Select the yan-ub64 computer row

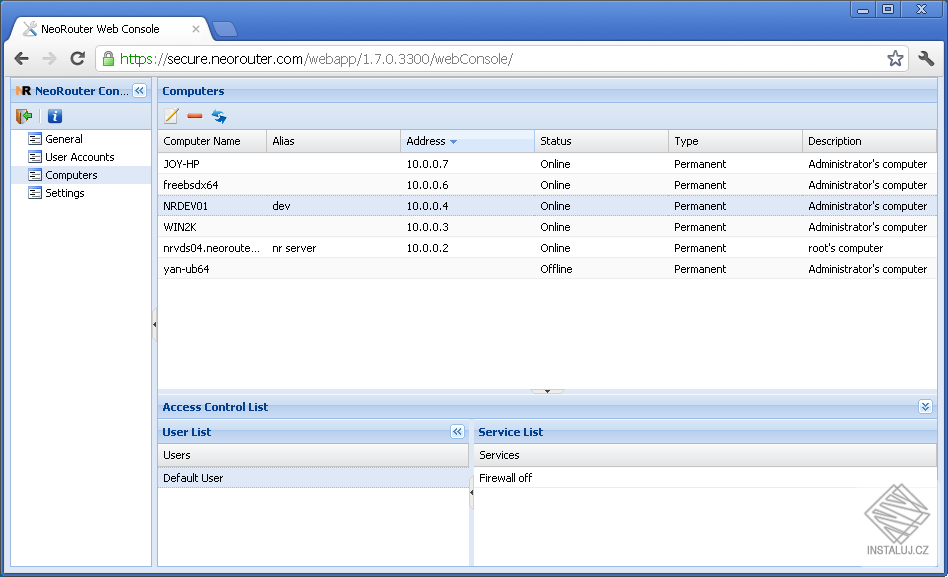coord(547,269)
